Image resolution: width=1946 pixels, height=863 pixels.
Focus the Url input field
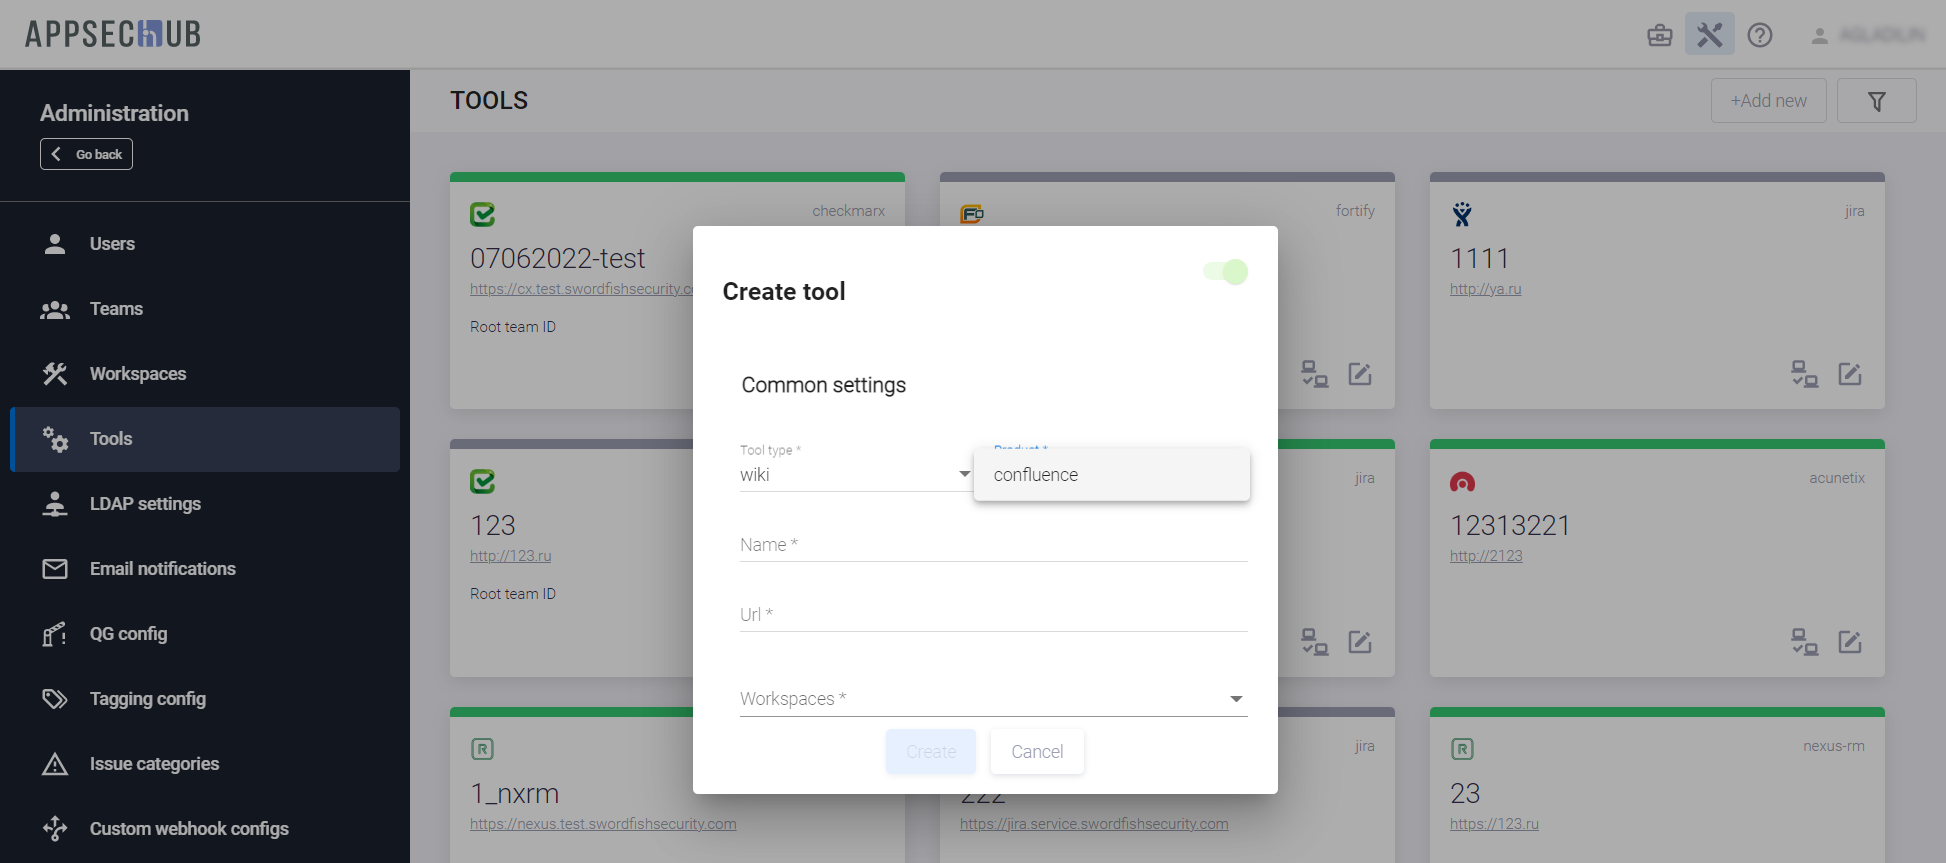coord(992,616)
